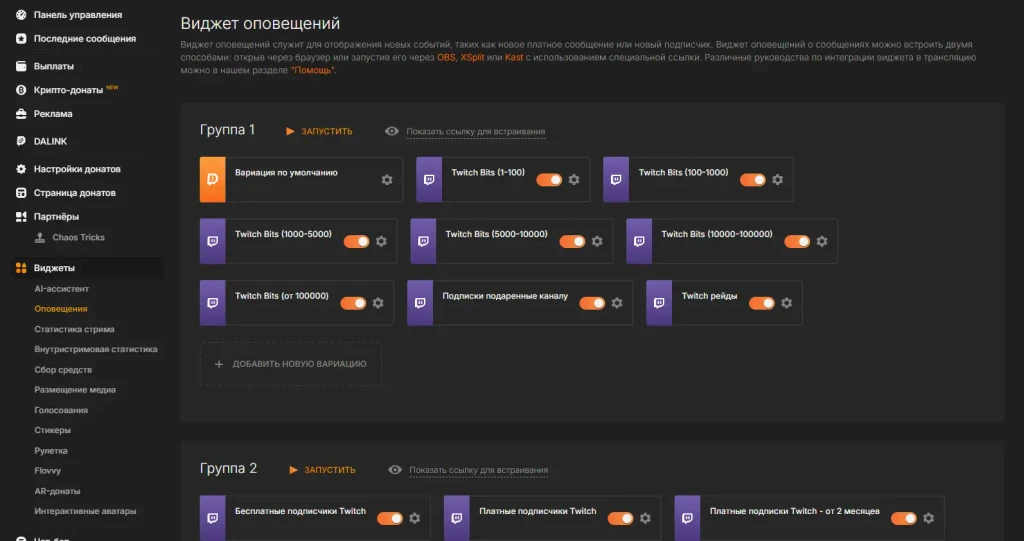Viewport: 1024px width, 541px height.
Task: Open AI-ассистент widget page
Action: point(61,289)
